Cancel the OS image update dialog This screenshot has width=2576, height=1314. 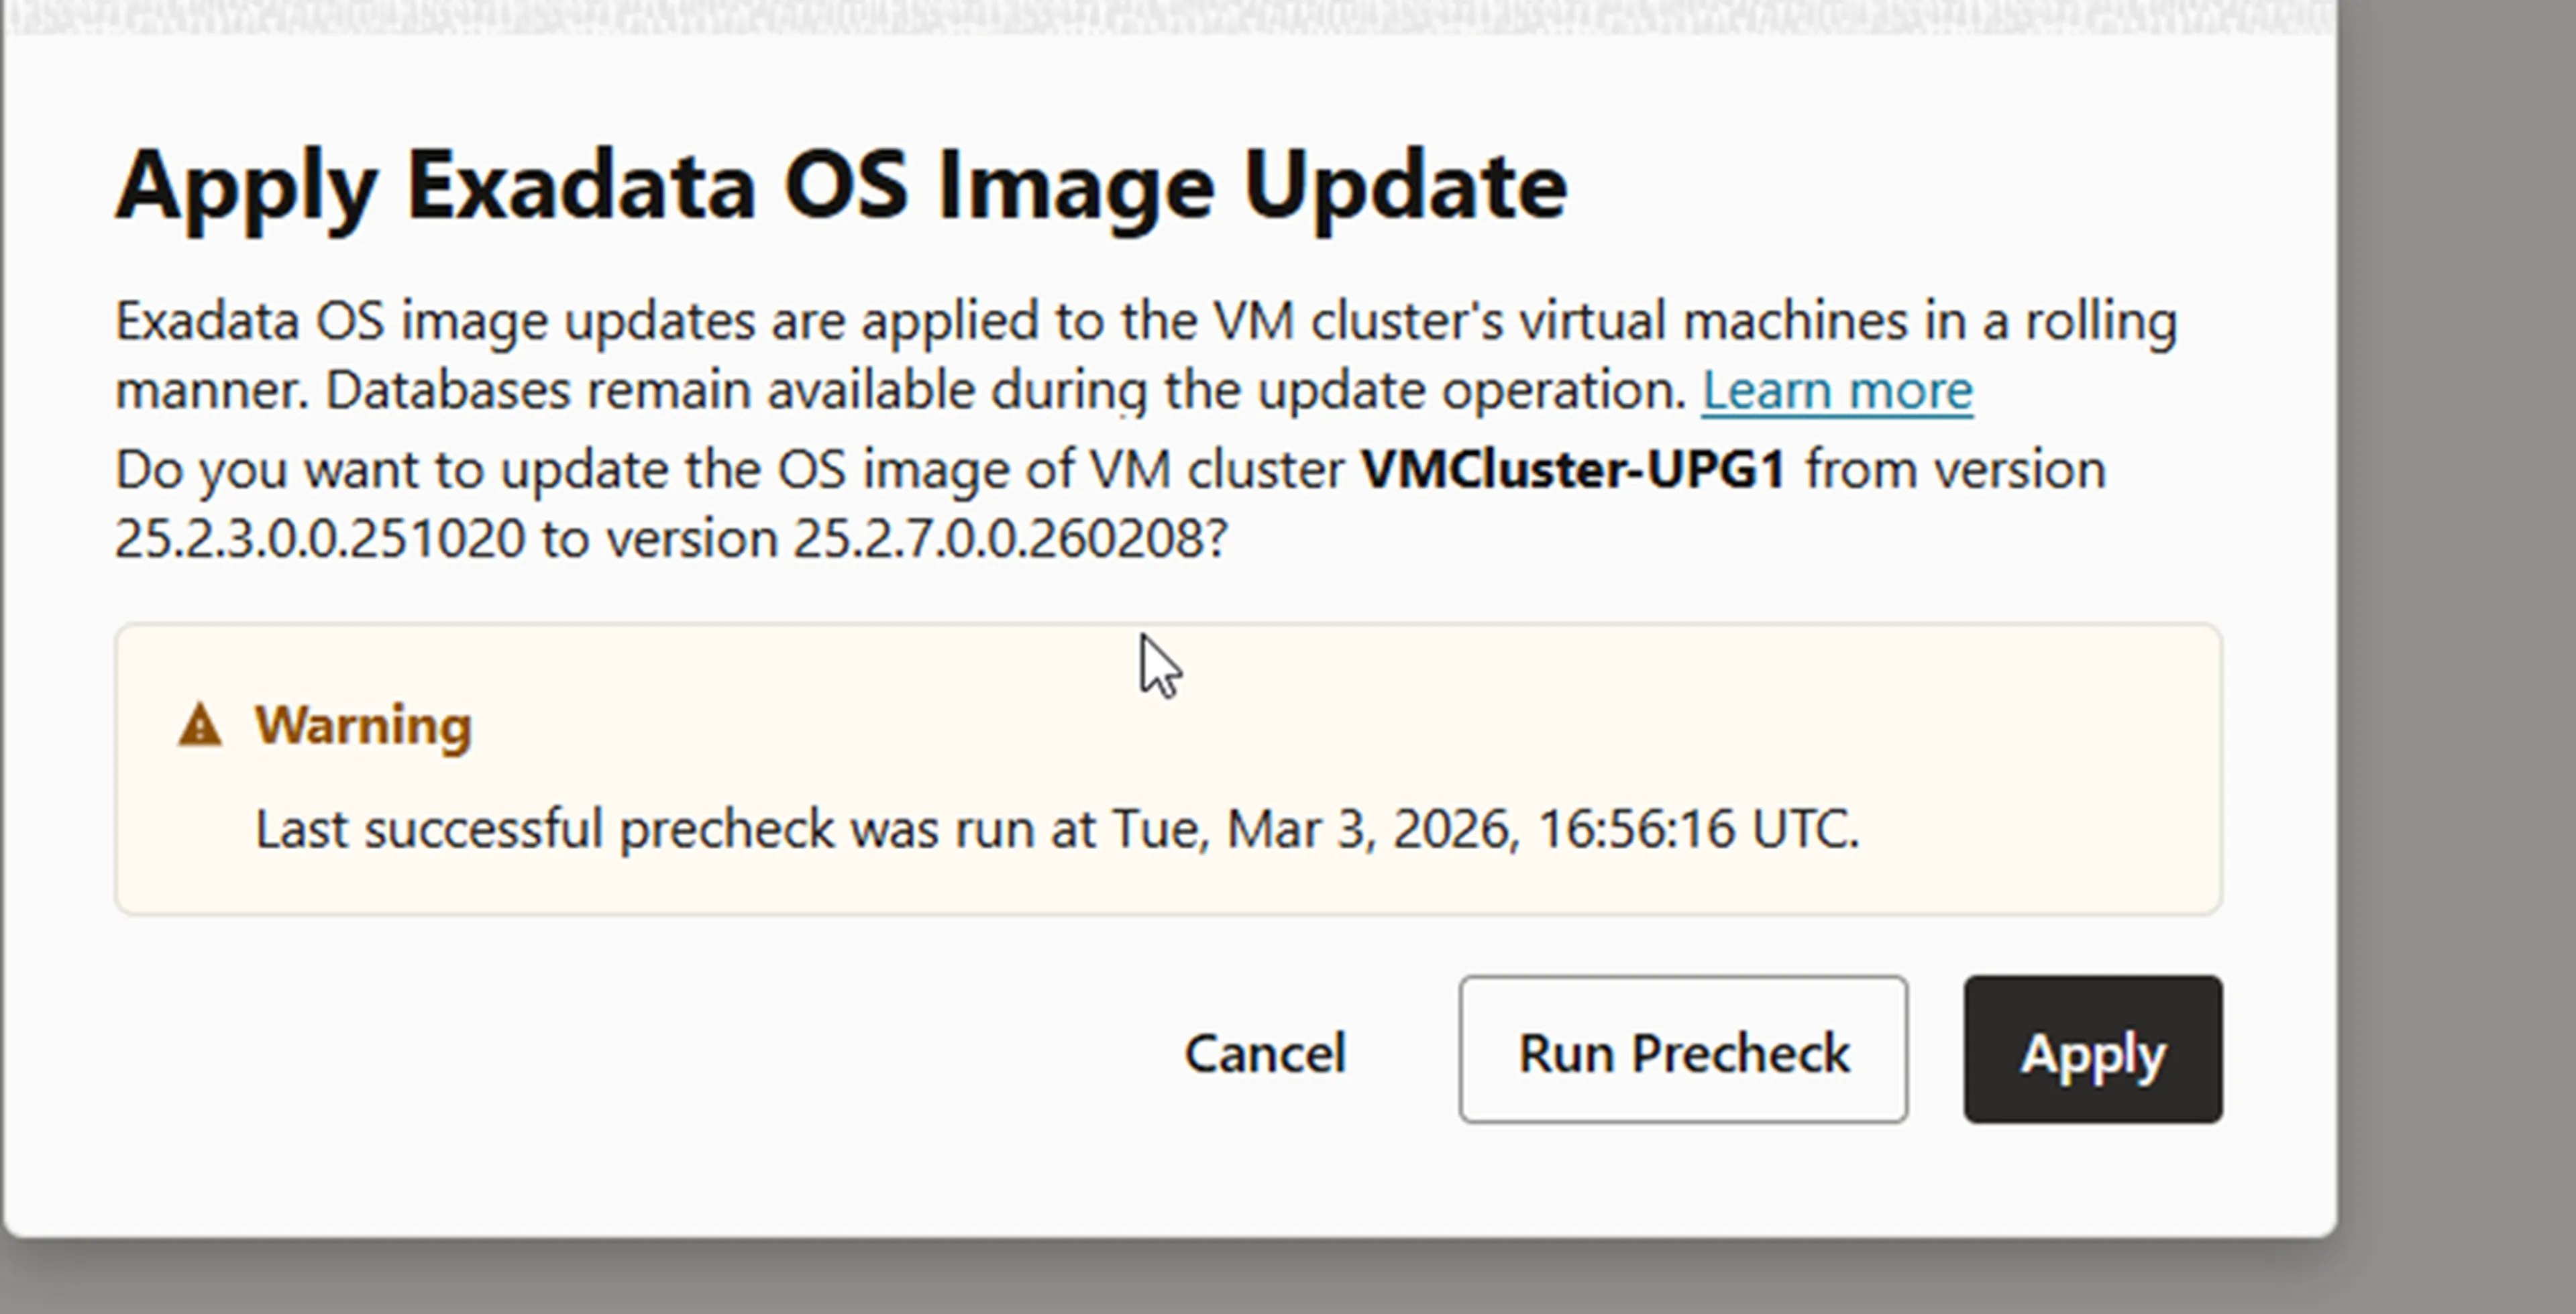tap(1265, 1053)
